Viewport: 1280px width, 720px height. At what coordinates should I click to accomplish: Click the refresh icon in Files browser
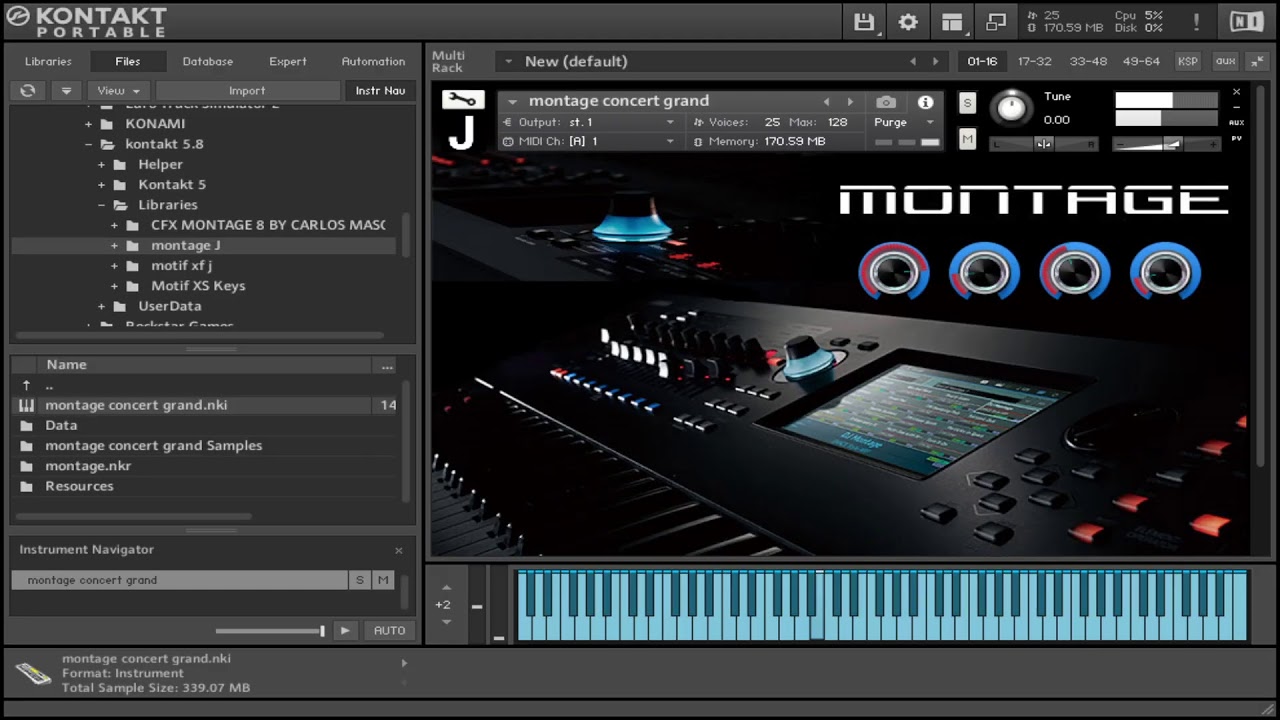tap(28, 90)
